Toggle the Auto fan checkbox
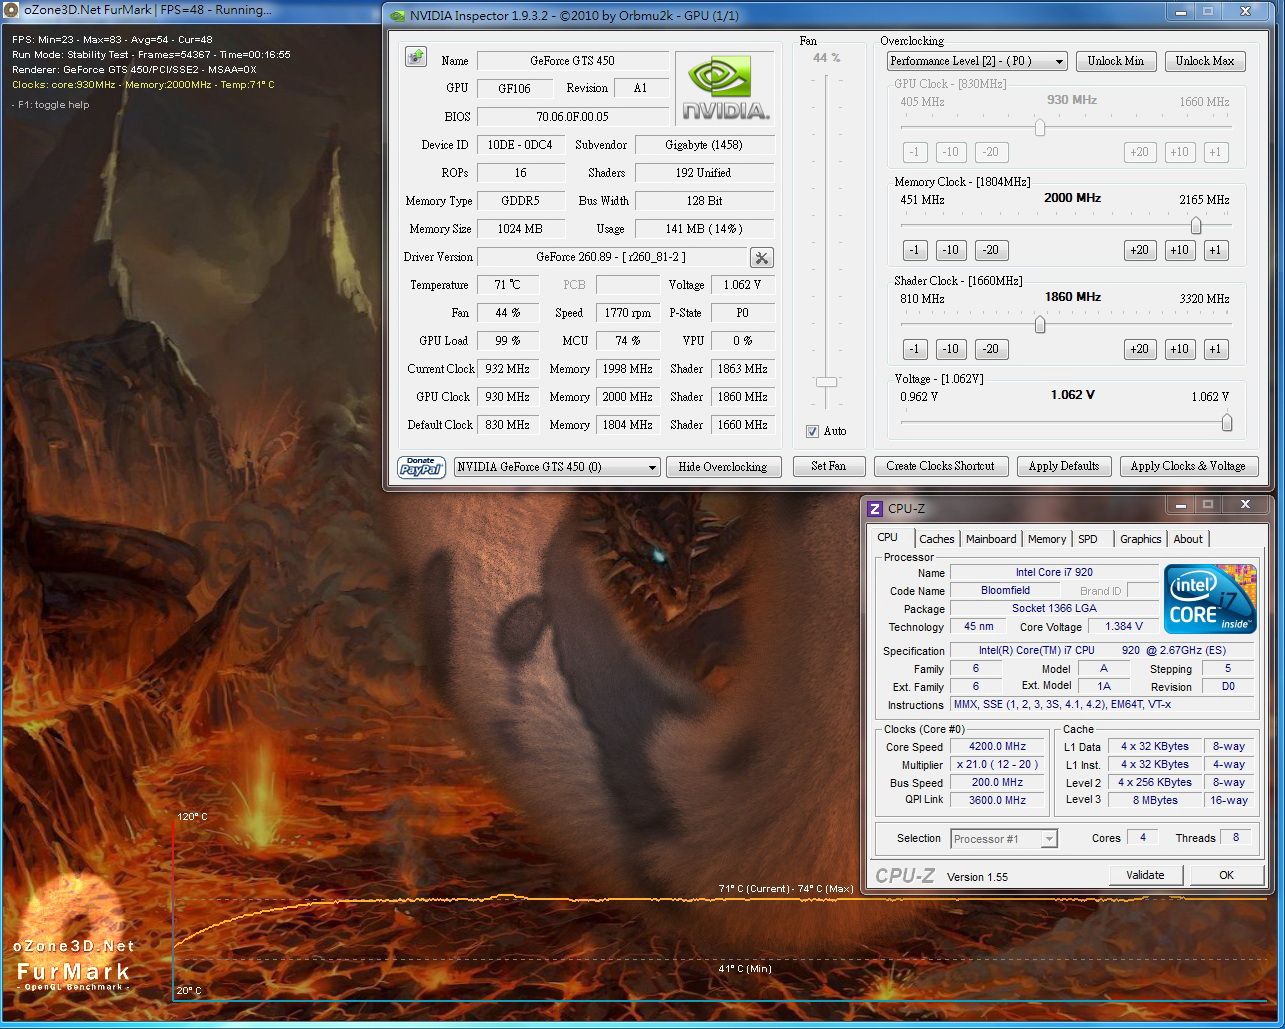The height and width of the screenshot is (1029, 1285). pyautogui.click(x=813, y=431)
